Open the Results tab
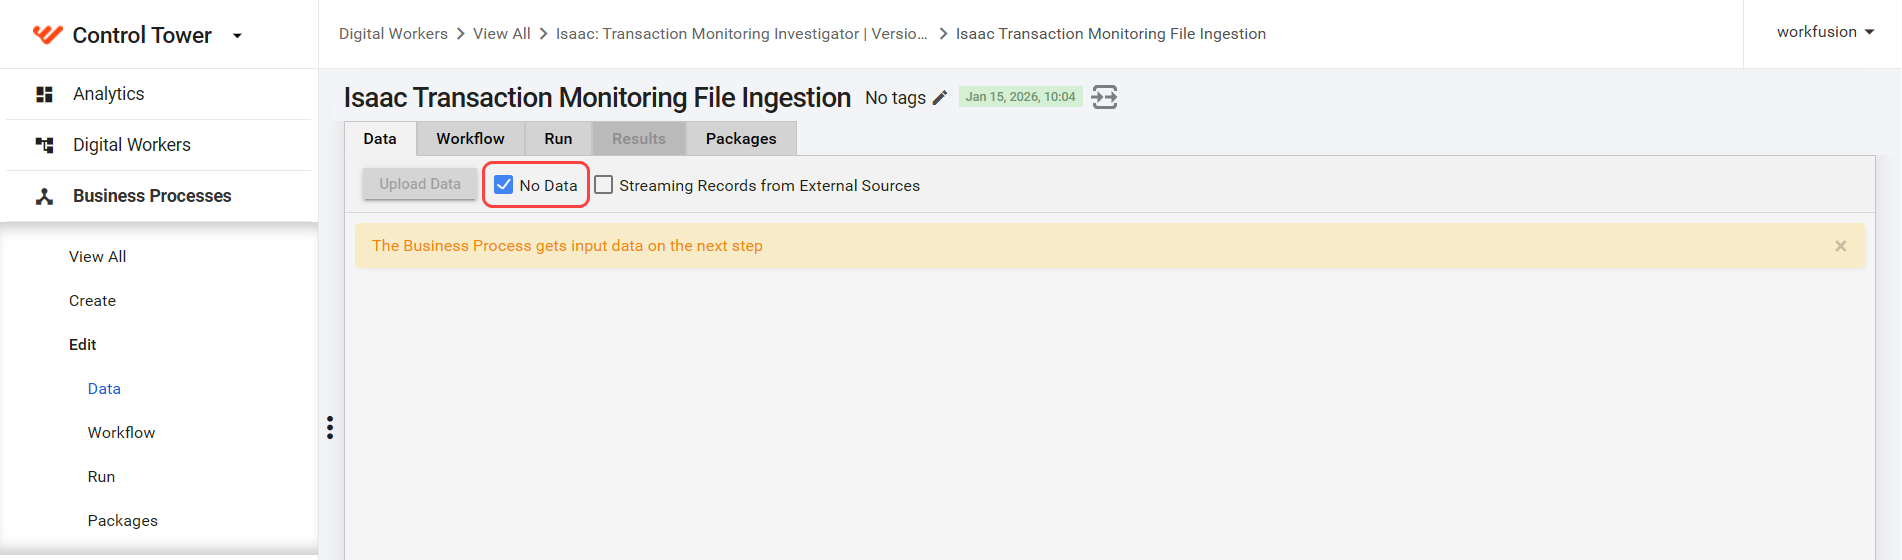This screenshot has width=1902, height=560. 639,139
